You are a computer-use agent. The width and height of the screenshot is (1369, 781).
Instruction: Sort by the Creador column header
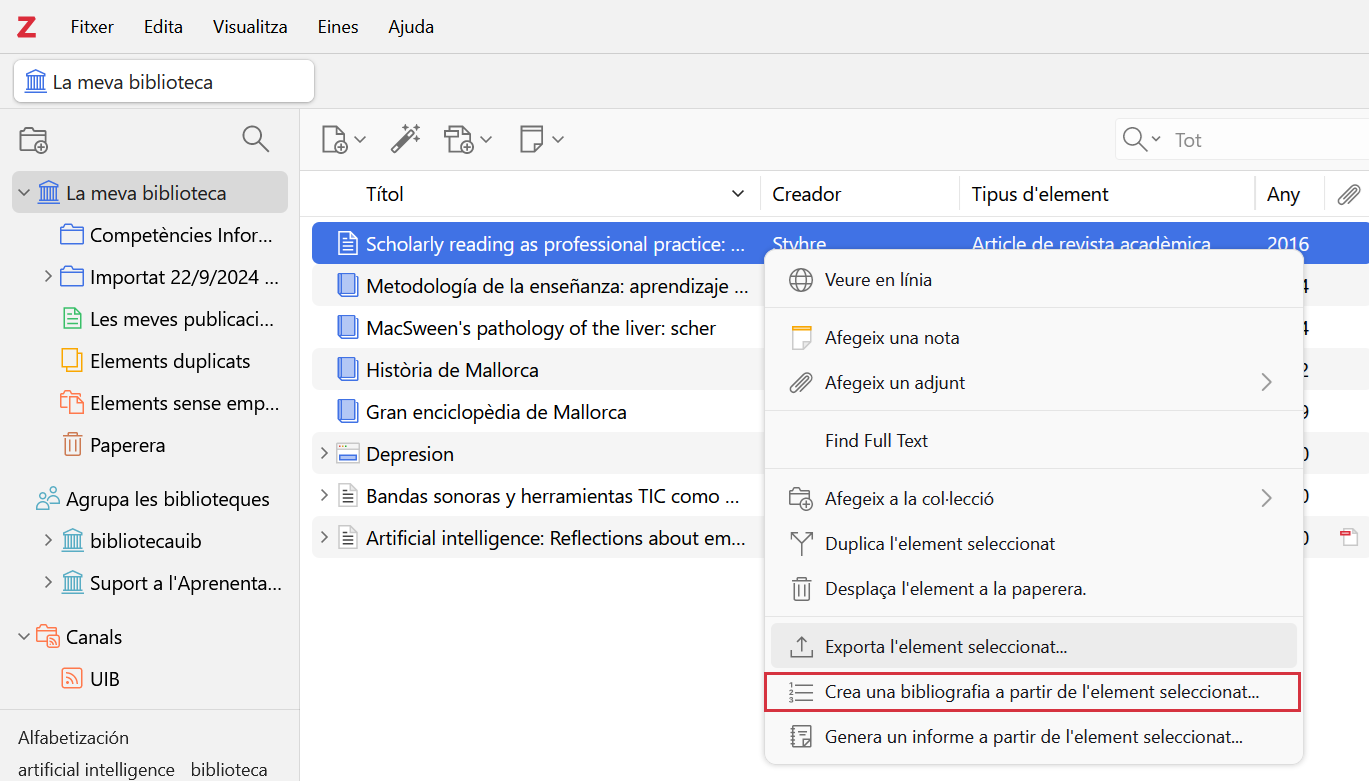tap(860, 194)
